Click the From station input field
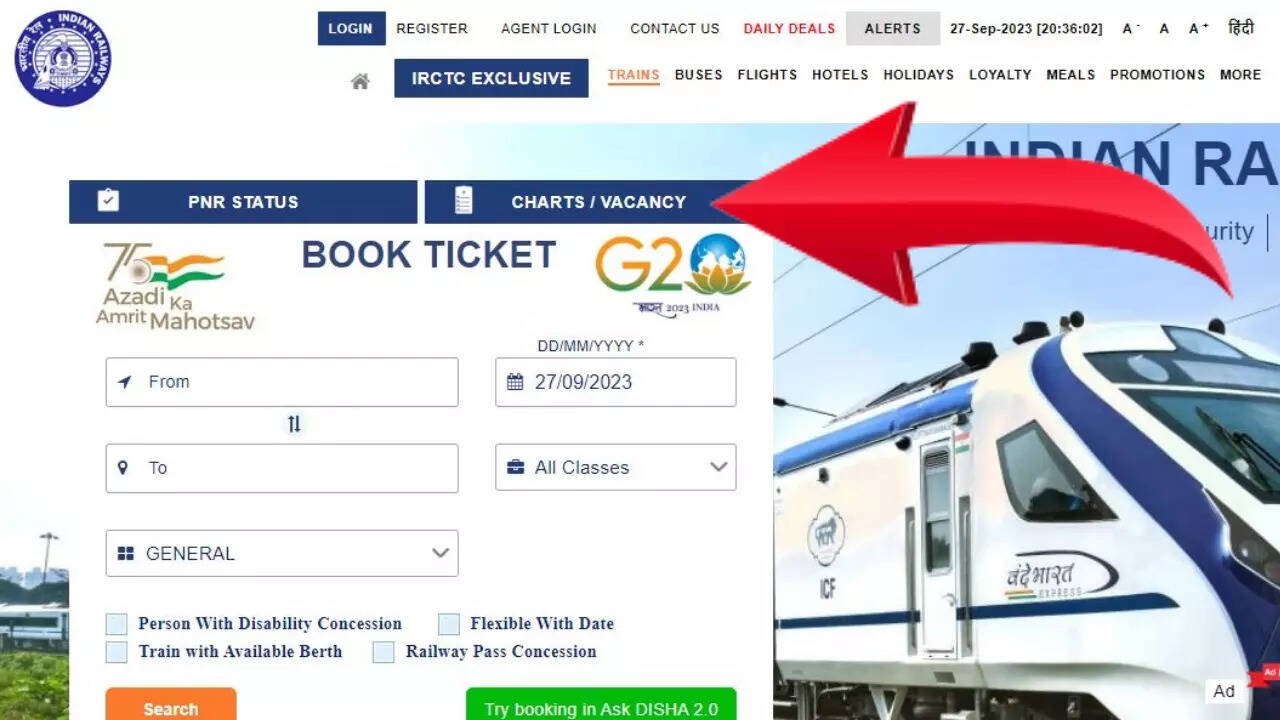The image size is (1280, 720). (282, 382)
